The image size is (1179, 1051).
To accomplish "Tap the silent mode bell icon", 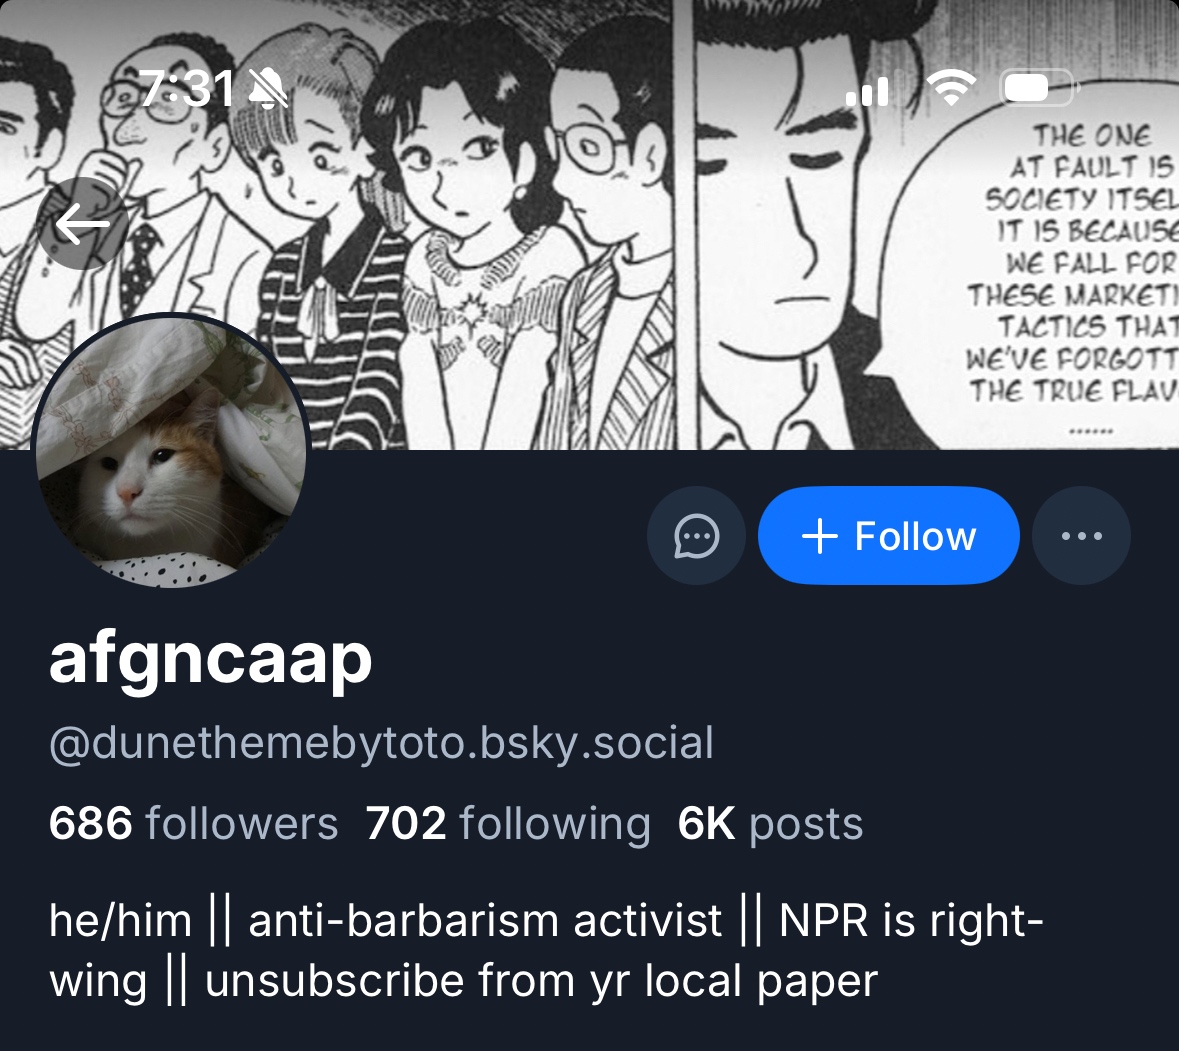I will pyautogui.click(x=268, y=91).
